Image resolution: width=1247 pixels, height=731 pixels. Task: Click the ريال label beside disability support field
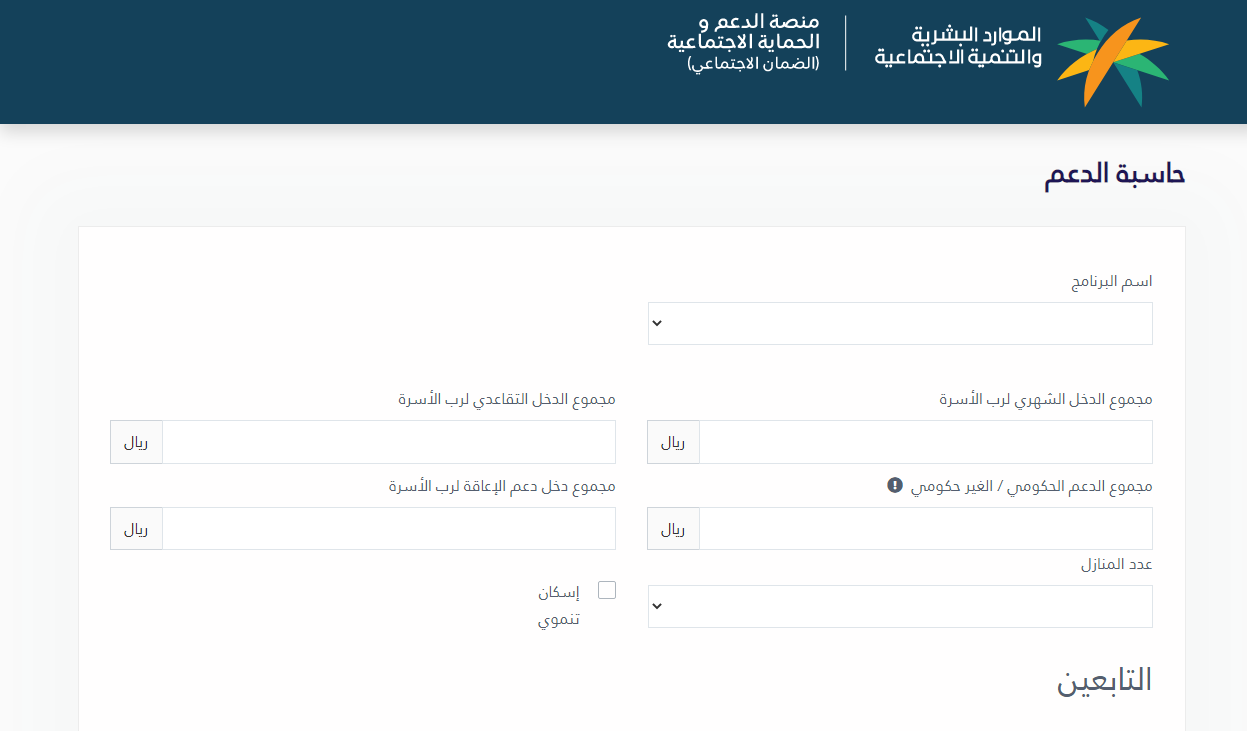click(x=136, y=528)
